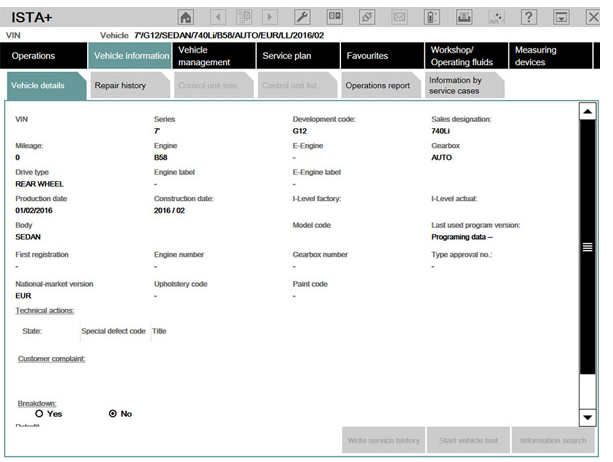Click the 01/02/2016 production date value
This screenshot has height=462, width=613.
(34, 210)
